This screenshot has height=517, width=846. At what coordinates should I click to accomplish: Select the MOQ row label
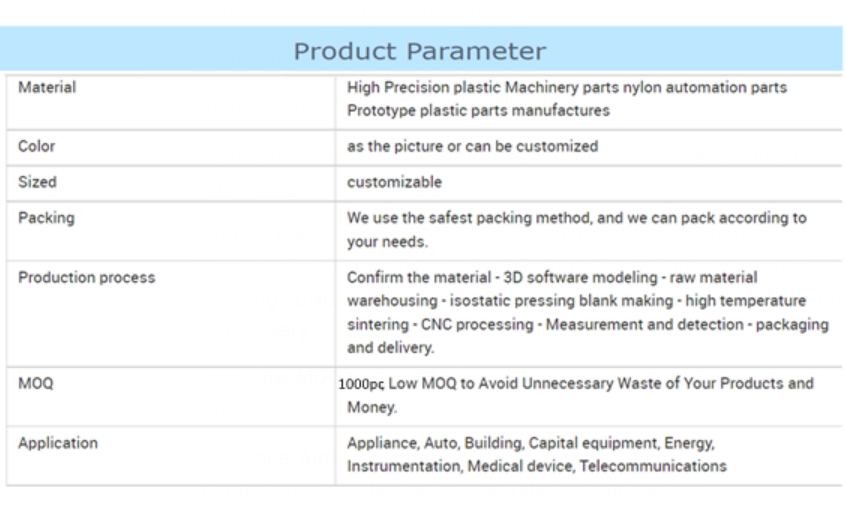pyautogui.click(x=36, y=384)
